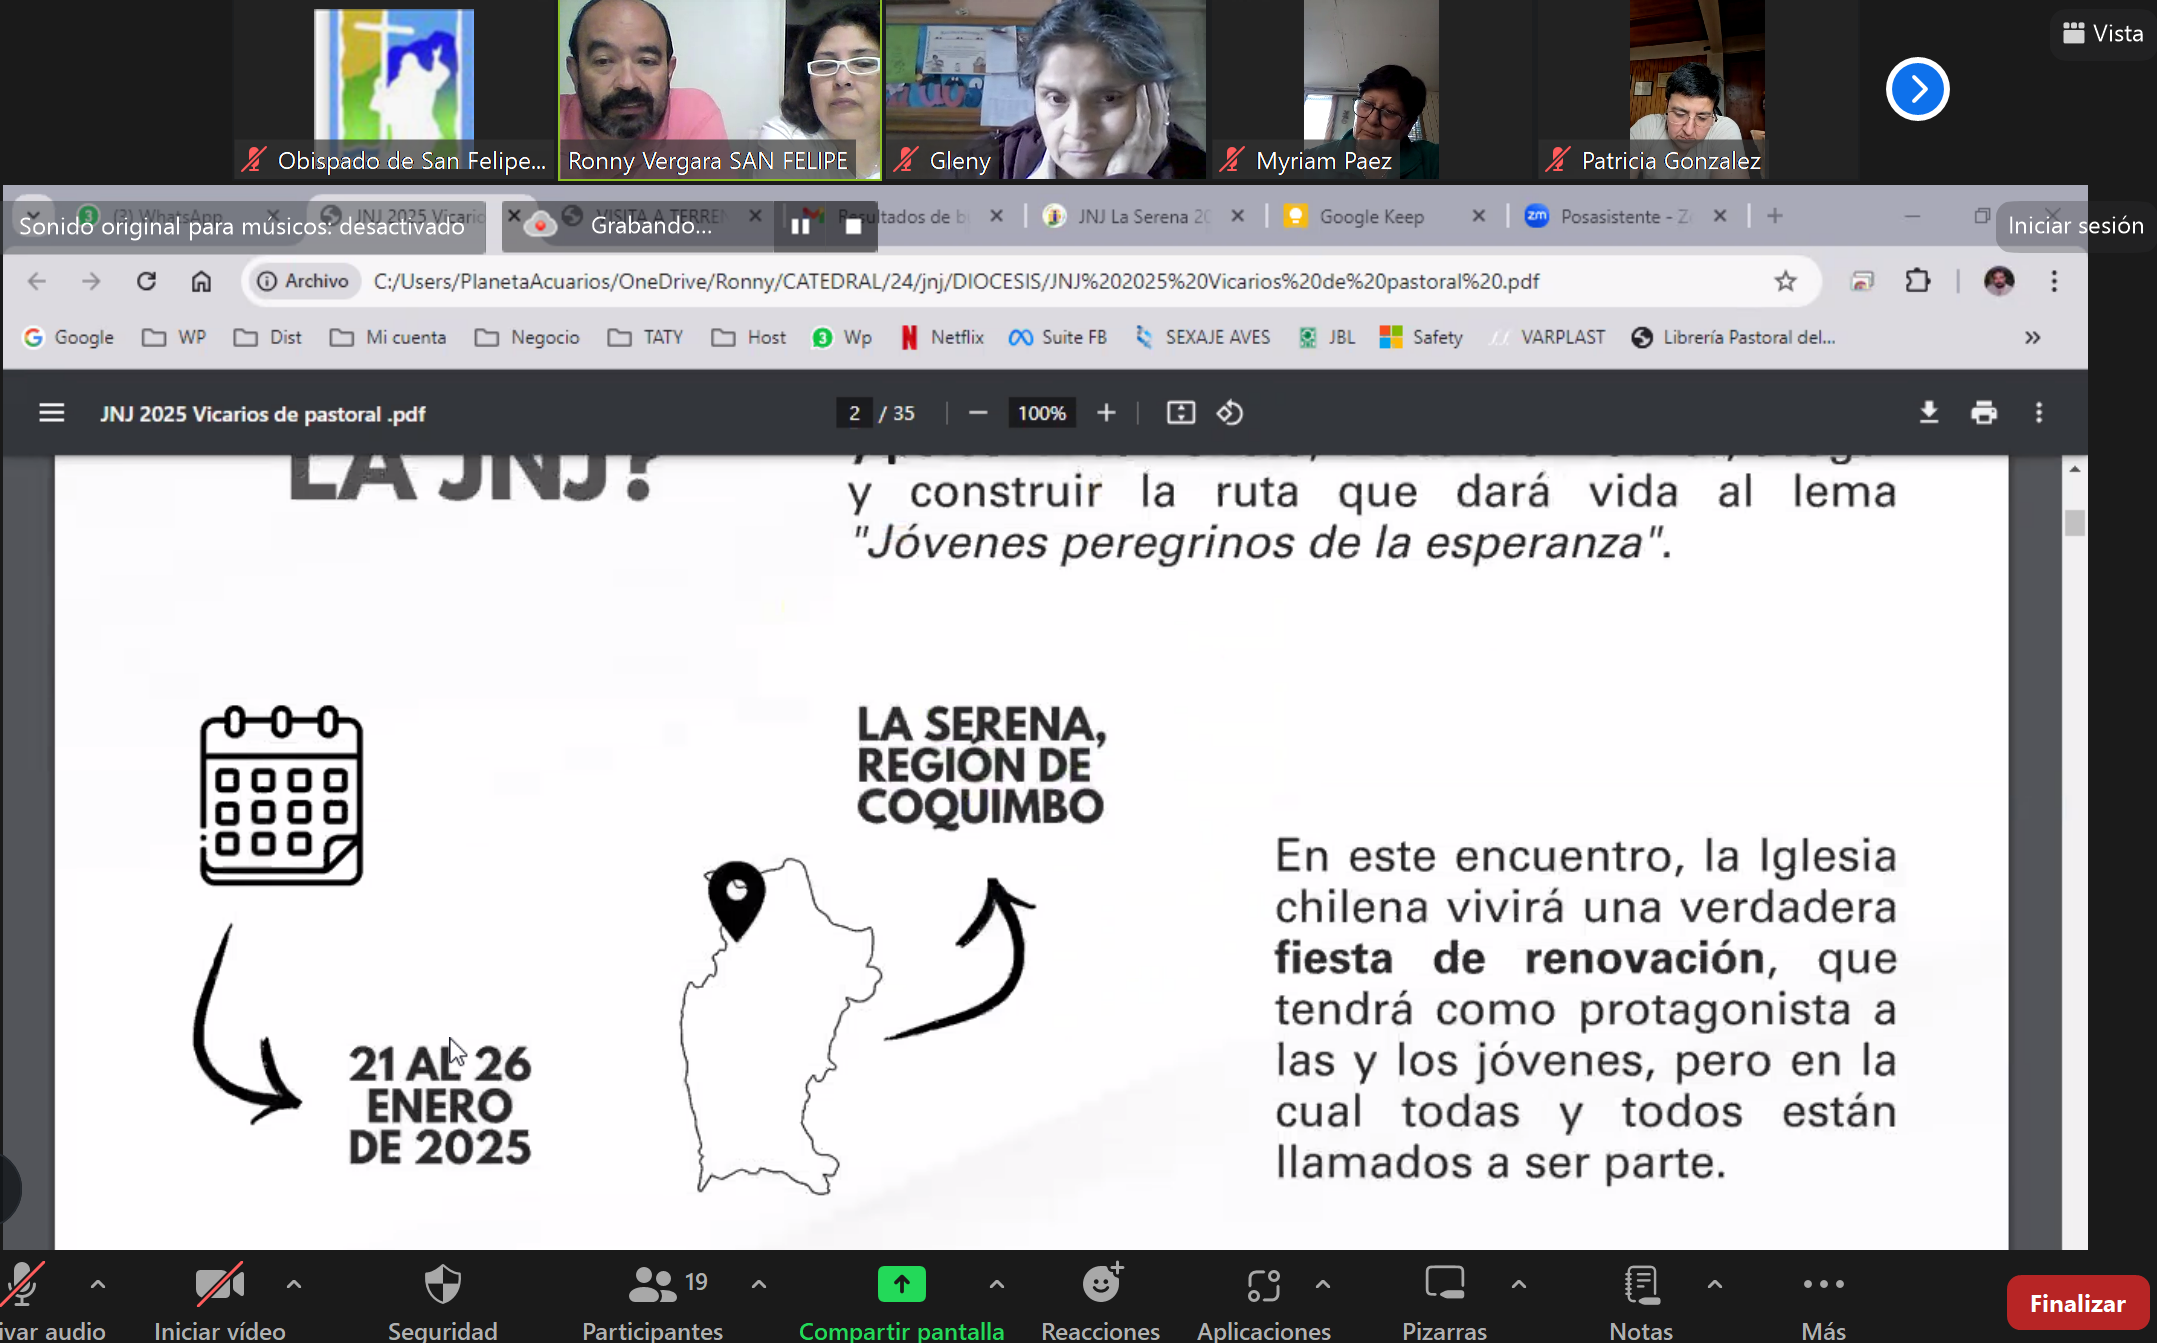Start video with Iniciar vídeo camera icon

(220, 1285)
